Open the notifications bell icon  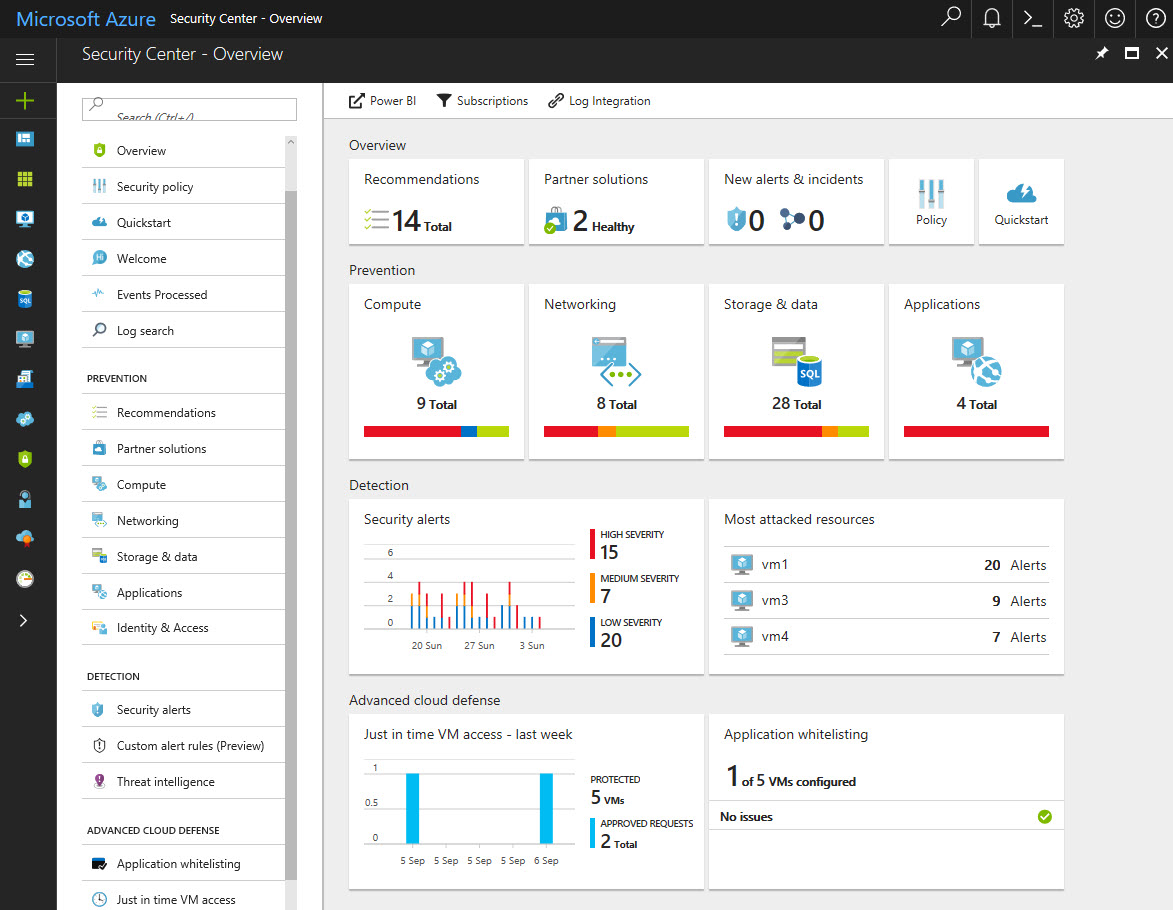[x=991, y=18]
